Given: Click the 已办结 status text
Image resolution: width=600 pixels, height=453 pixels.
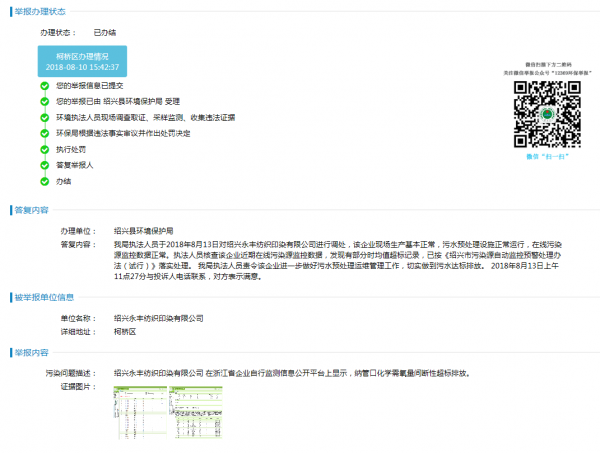Looking at the screenshot, I should pyautogui.click(x=105, y=33).
